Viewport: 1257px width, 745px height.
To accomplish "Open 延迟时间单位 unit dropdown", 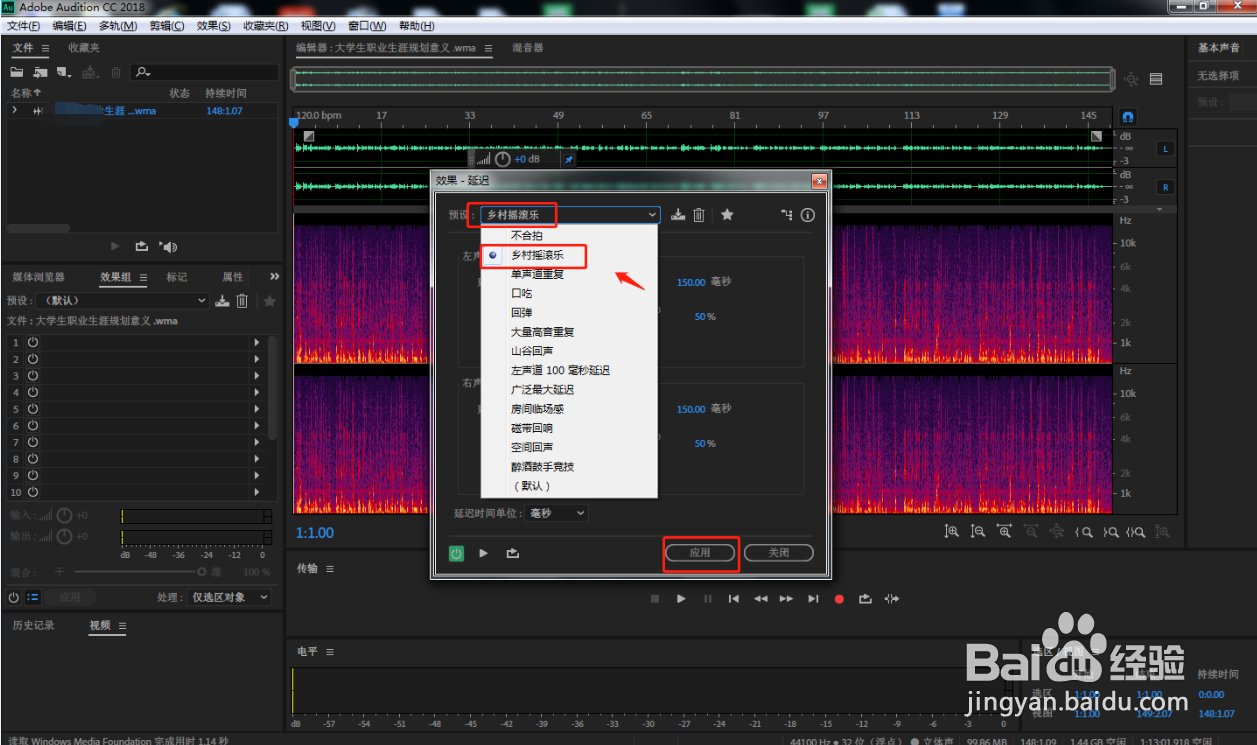I will click(557, 513).
